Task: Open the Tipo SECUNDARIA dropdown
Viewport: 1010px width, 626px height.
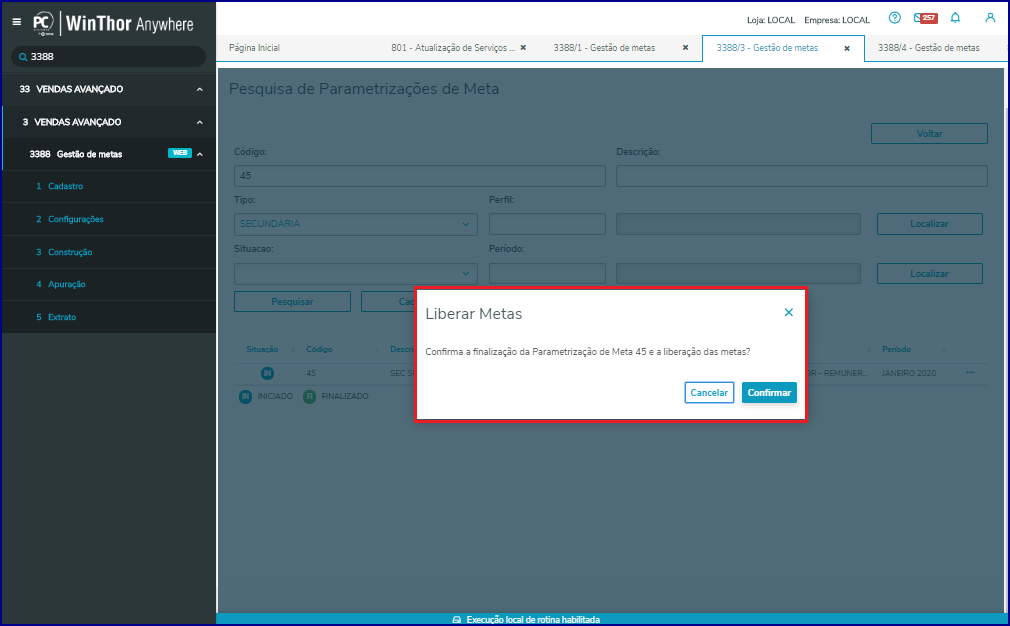Action: tap(356, 224)
